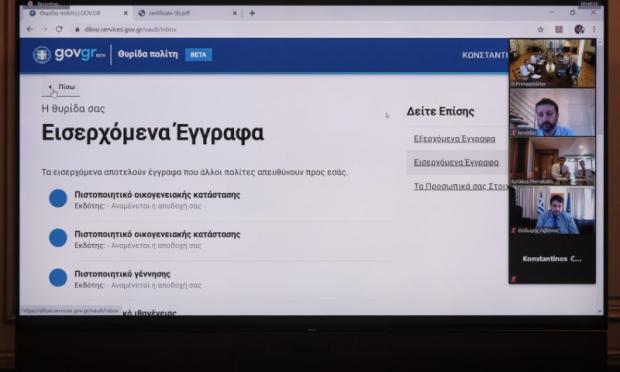Open the Chrome three-dot menu

point(594,29)
